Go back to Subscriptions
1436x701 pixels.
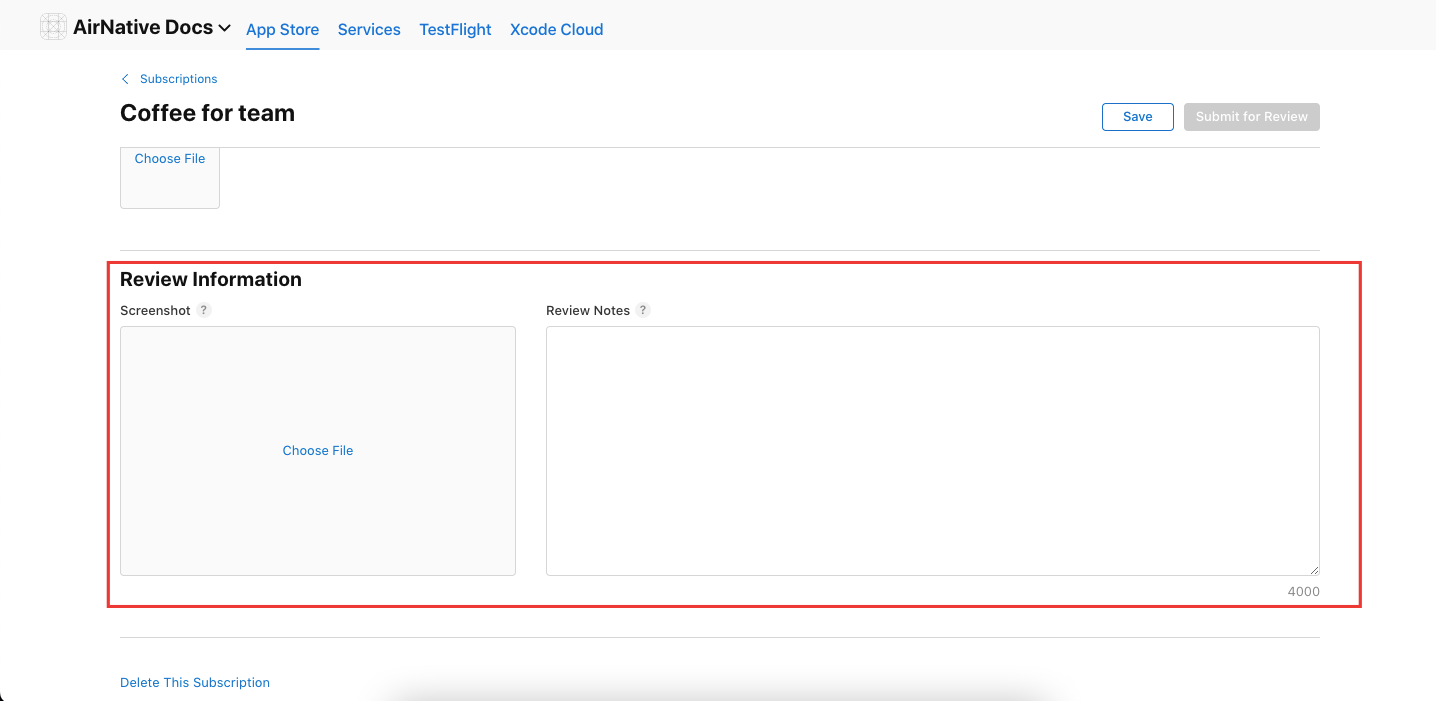point(178,79)
